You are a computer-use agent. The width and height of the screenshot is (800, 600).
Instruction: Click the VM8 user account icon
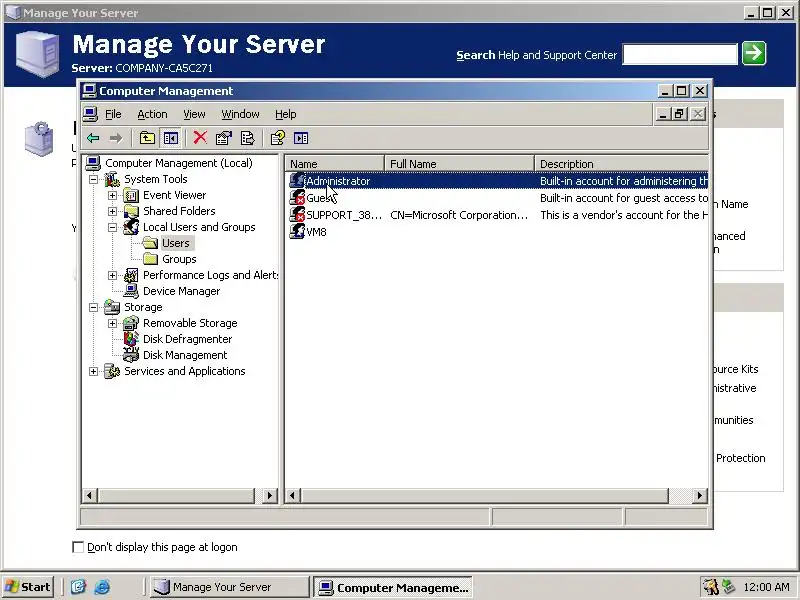pos(297,231)
